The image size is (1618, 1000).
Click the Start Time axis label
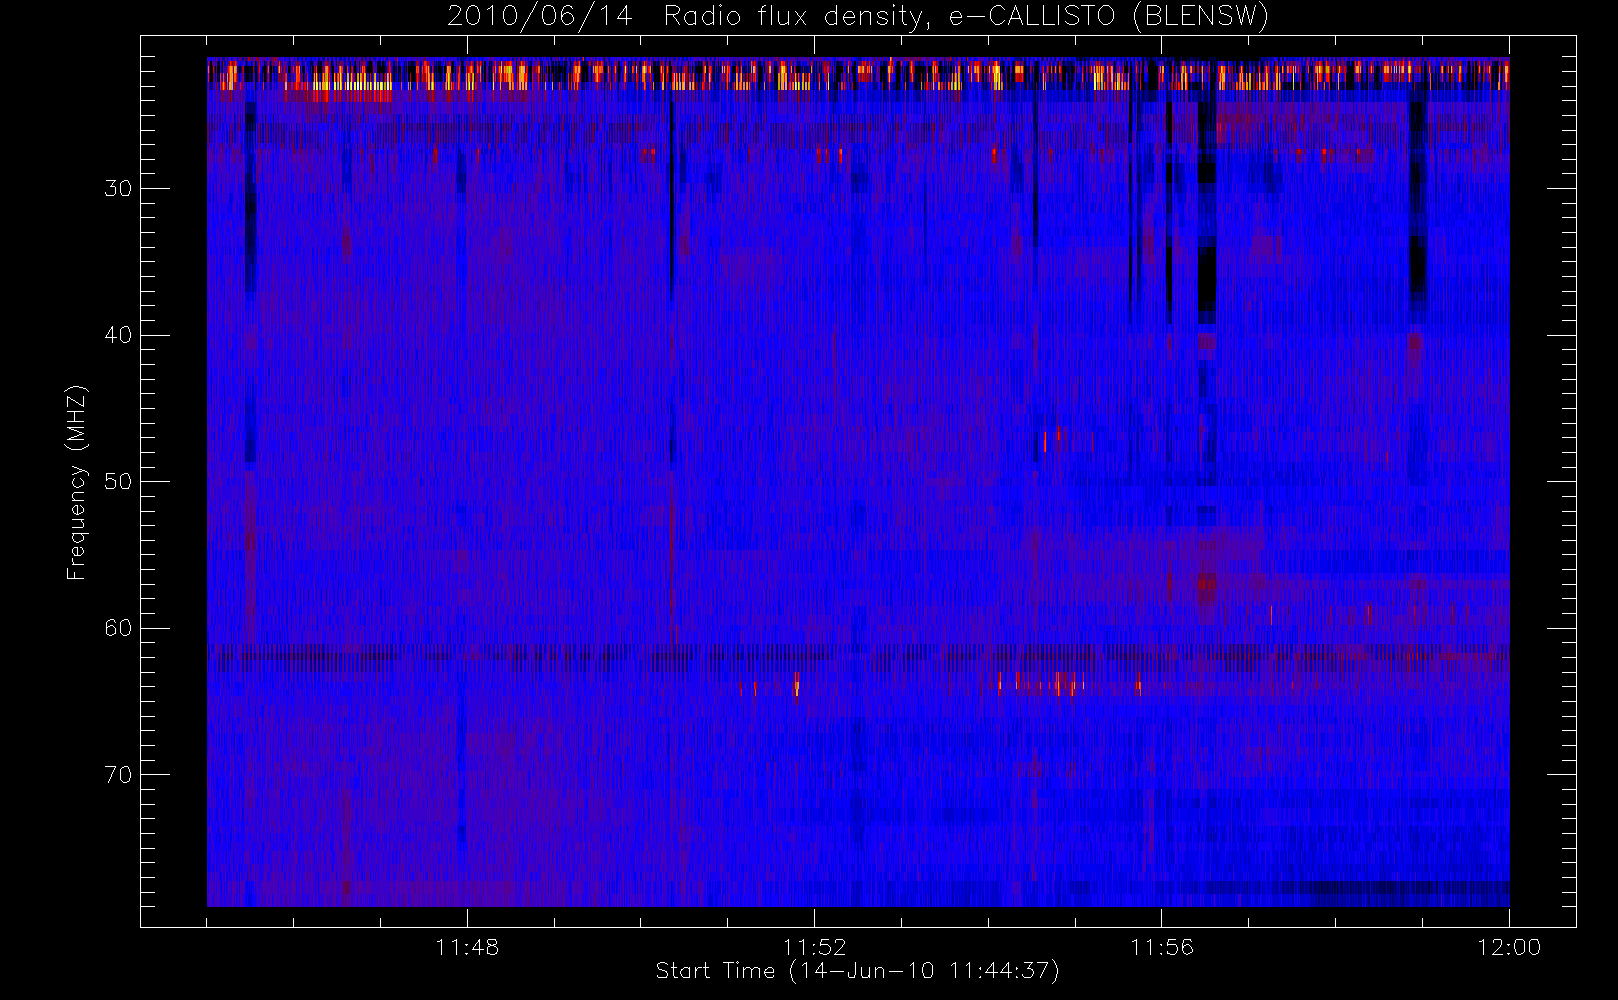pos(858,971)
